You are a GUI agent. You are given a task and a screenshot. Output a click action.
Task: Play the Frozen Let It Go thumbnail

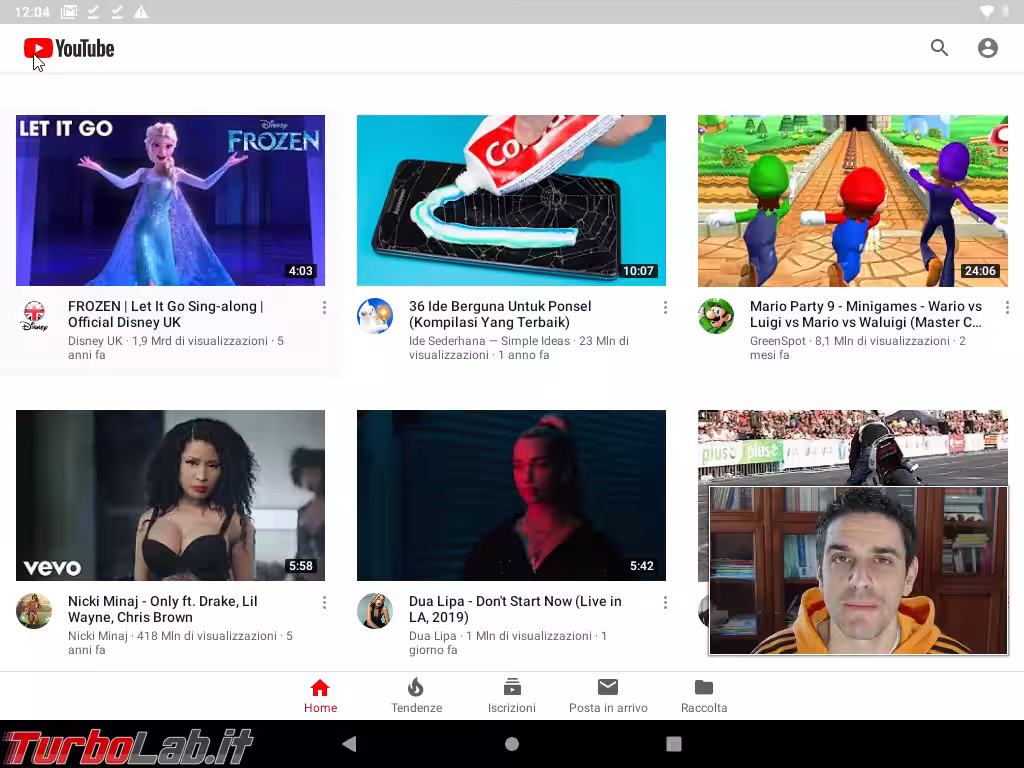(170, 200)
